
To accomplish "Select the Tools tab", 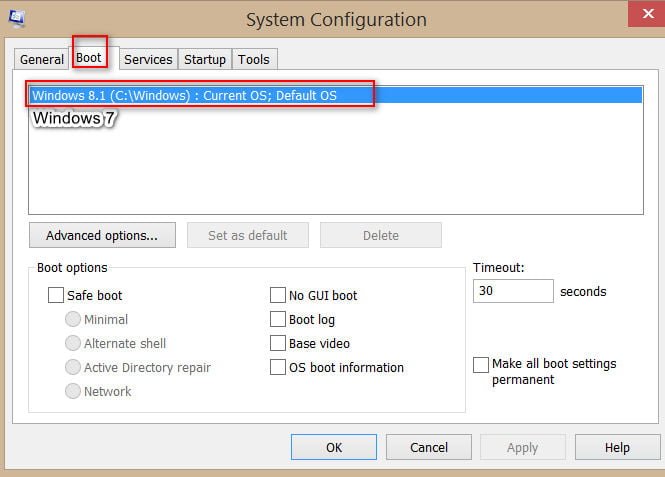I will pos(254,59).
